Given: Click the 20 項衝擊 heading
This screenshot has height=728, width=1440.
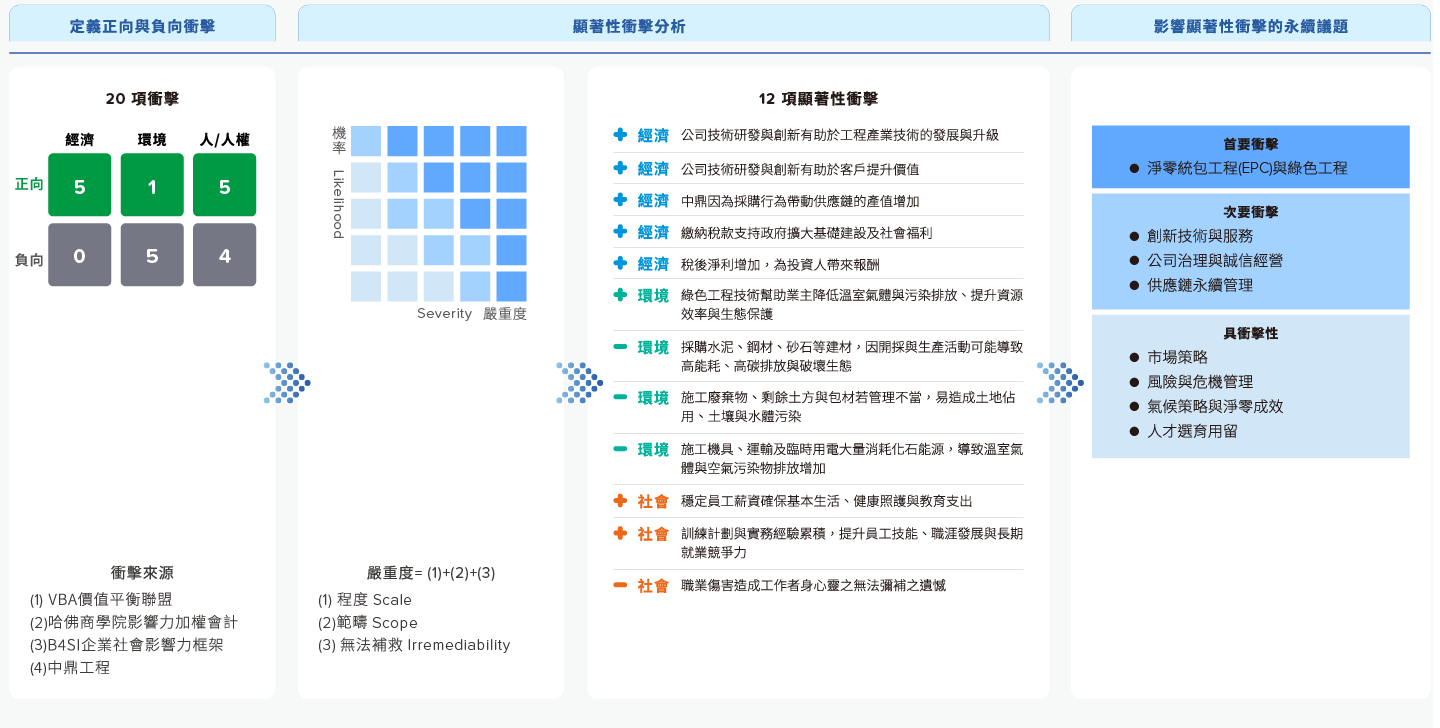Looking at the screenshot, I should tap(142, 99).
